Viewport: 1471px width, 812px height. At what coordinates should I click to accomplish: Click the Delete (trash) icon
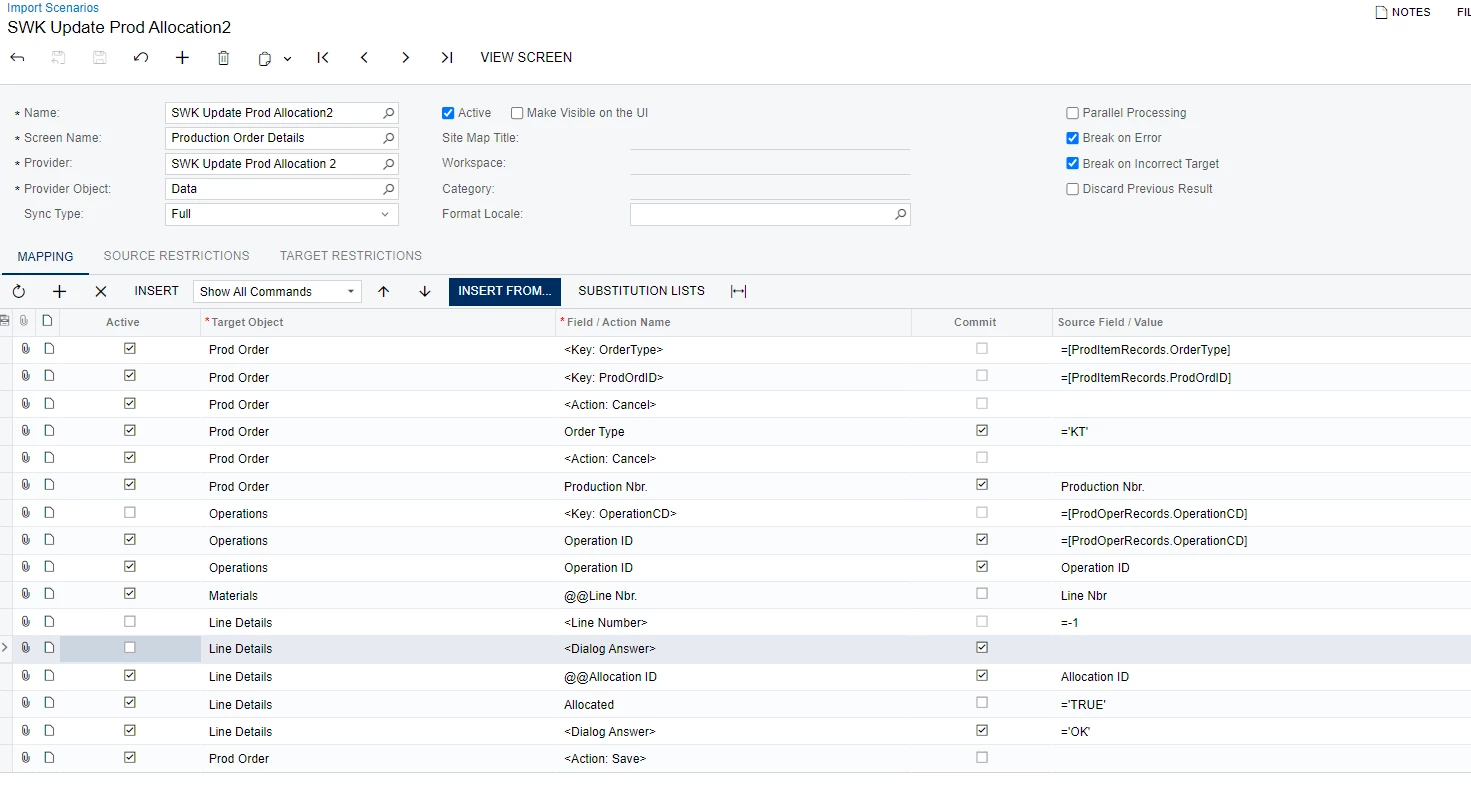[x=223, y=57]
